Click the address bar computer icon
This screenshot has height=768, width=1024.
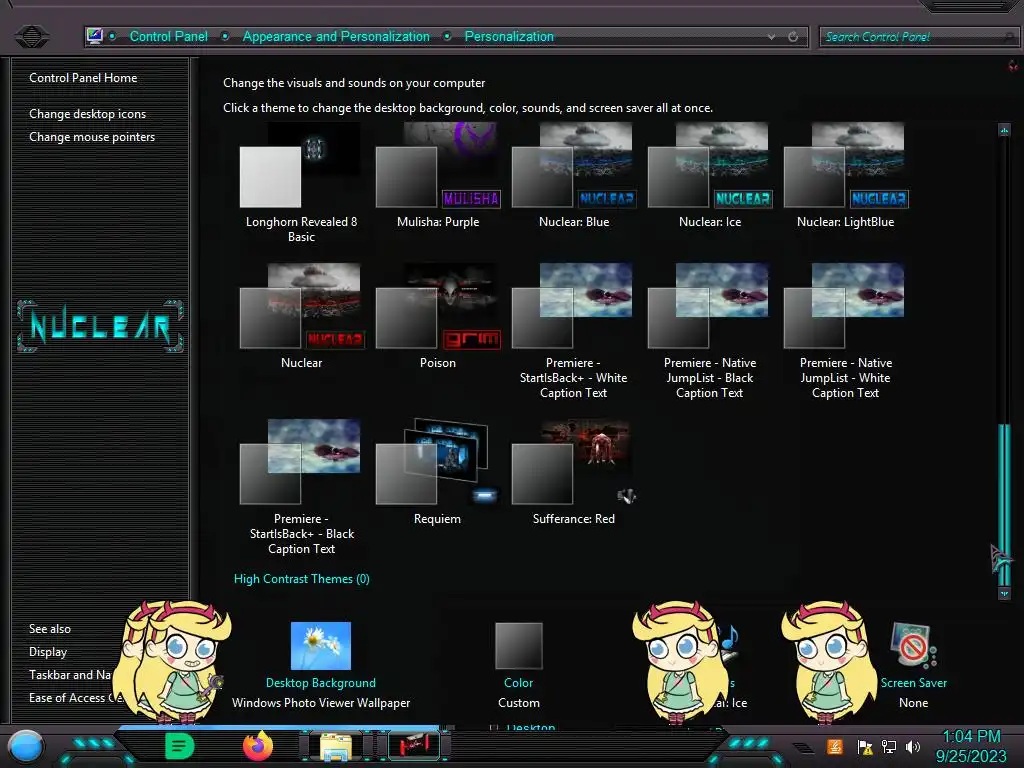coord(95,36)
